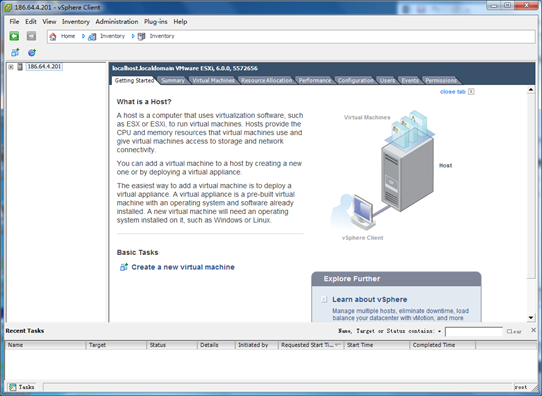Click the first Inventory breadcrumb icon

tap(92, 36)
